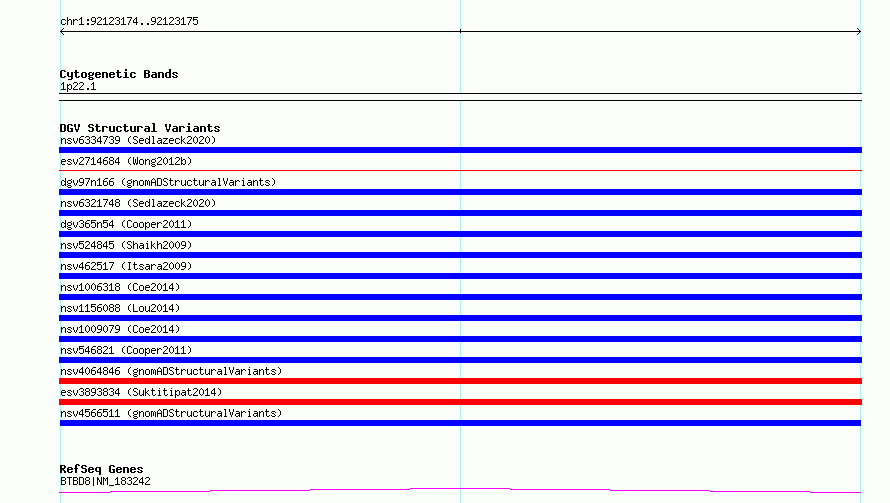Screen dimensions: 890x503
Task: Open the DGV Structural Variants track title
Action: (140, 128)
